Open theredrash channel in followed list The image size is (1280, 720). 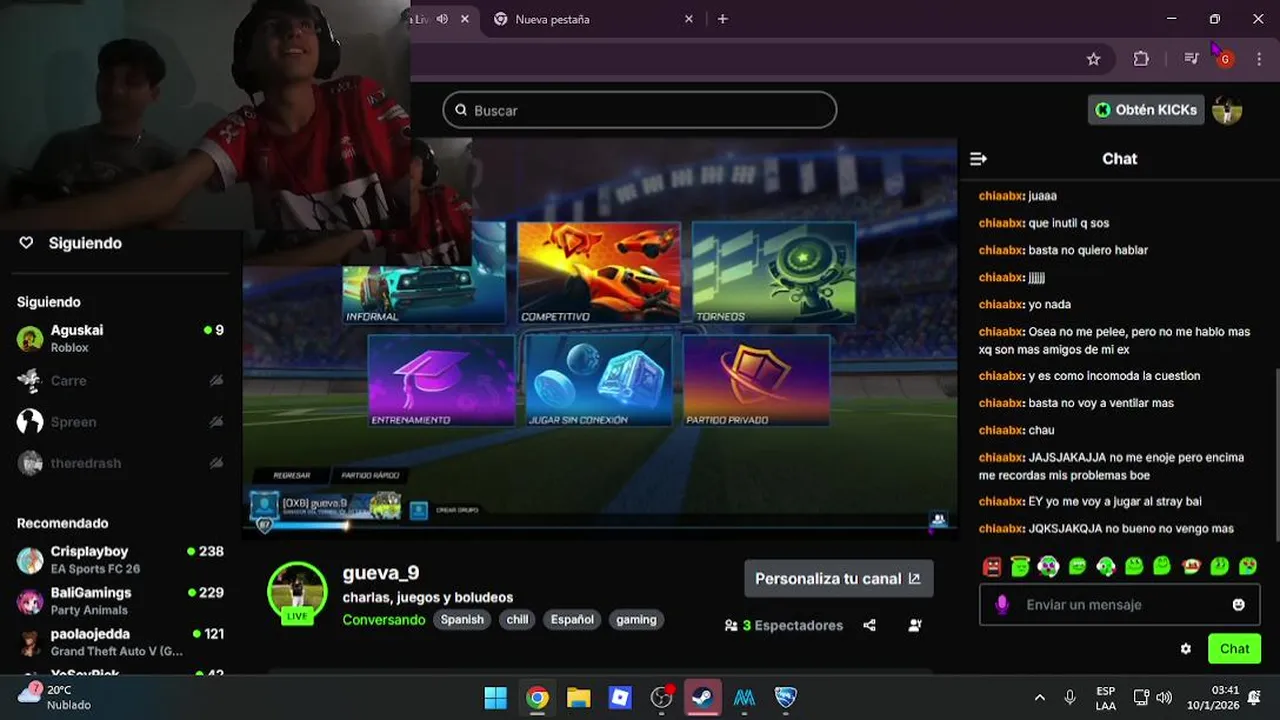click(120, 463)
